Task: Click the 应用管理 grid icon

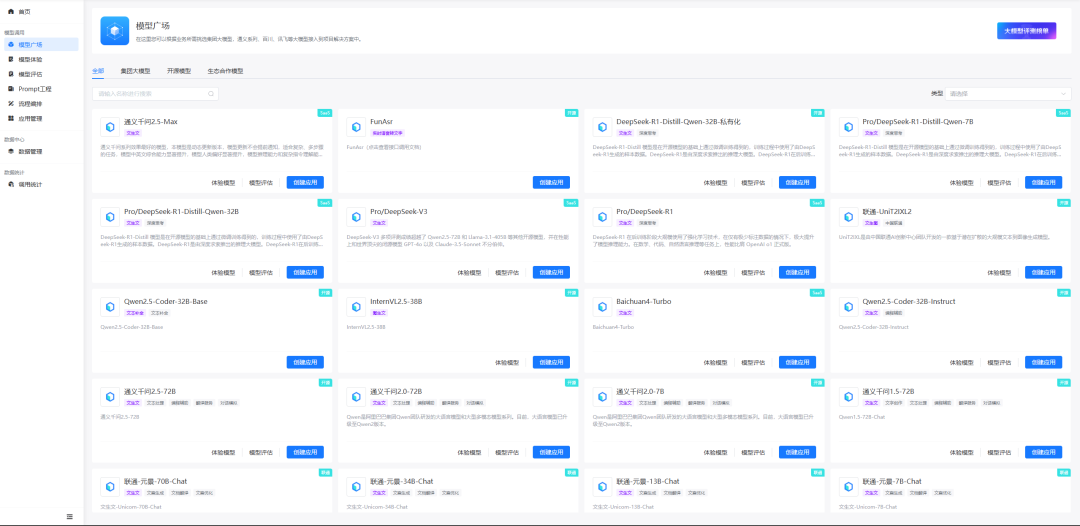Action: [x=11, y=118]
